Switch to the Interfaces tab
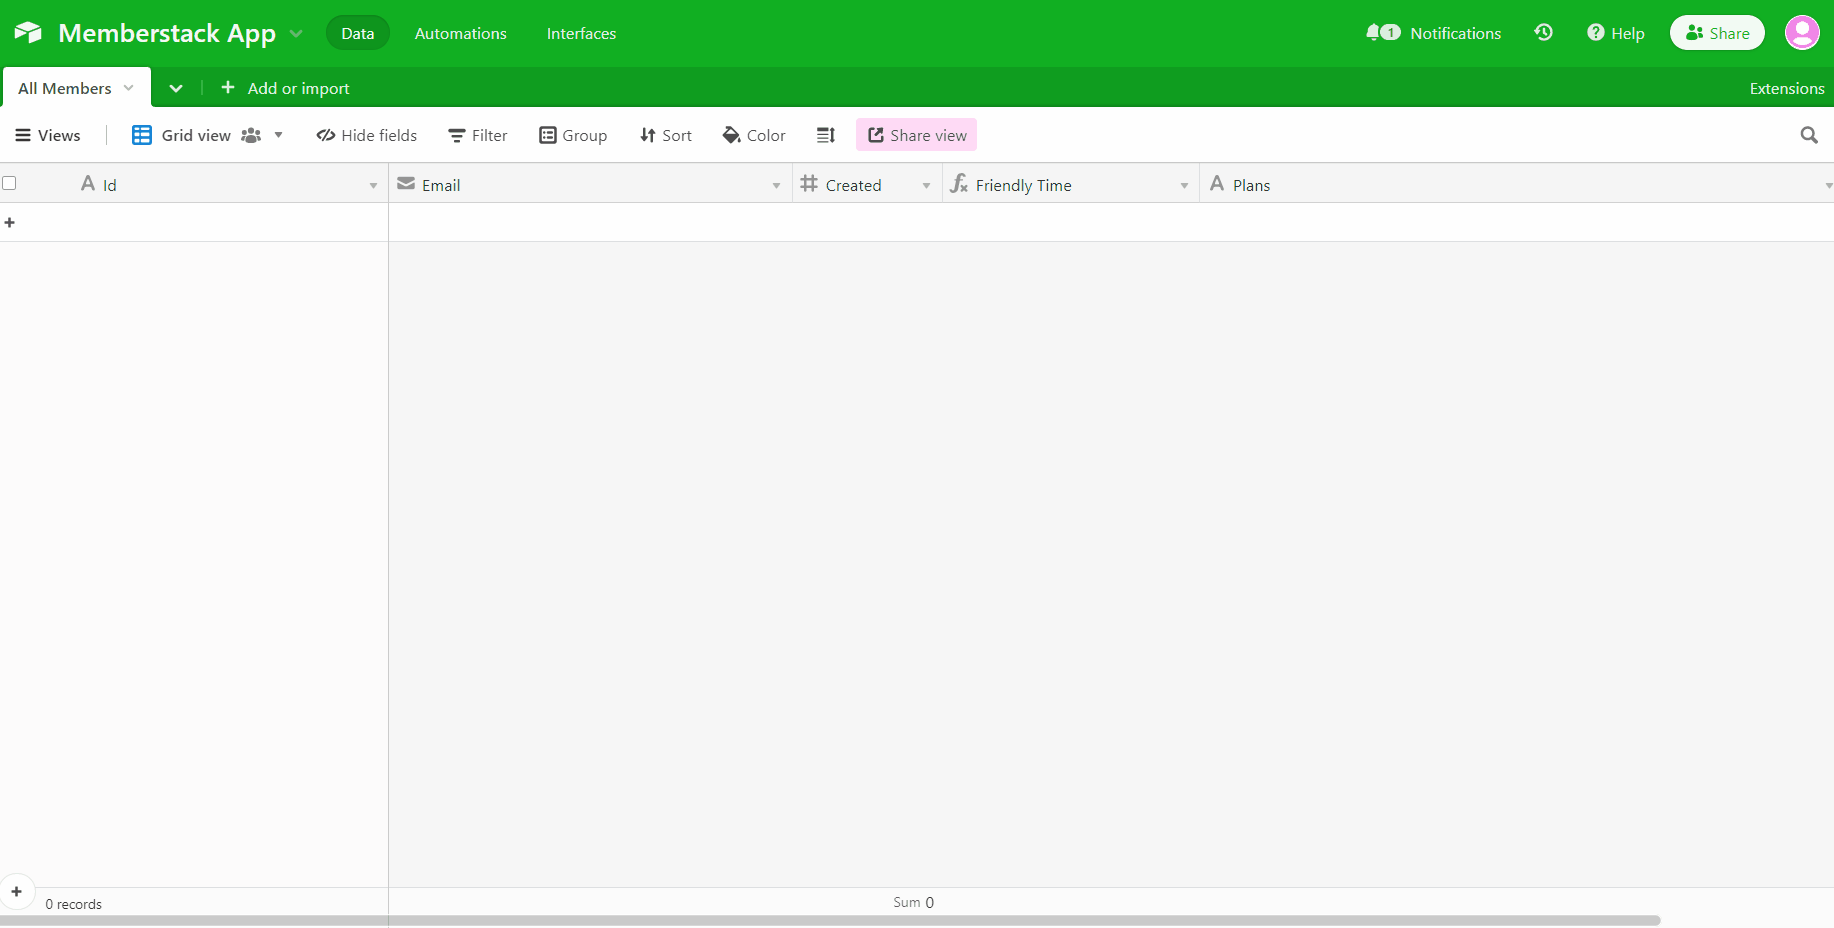Screen dimensions: 1834x928 581,33
